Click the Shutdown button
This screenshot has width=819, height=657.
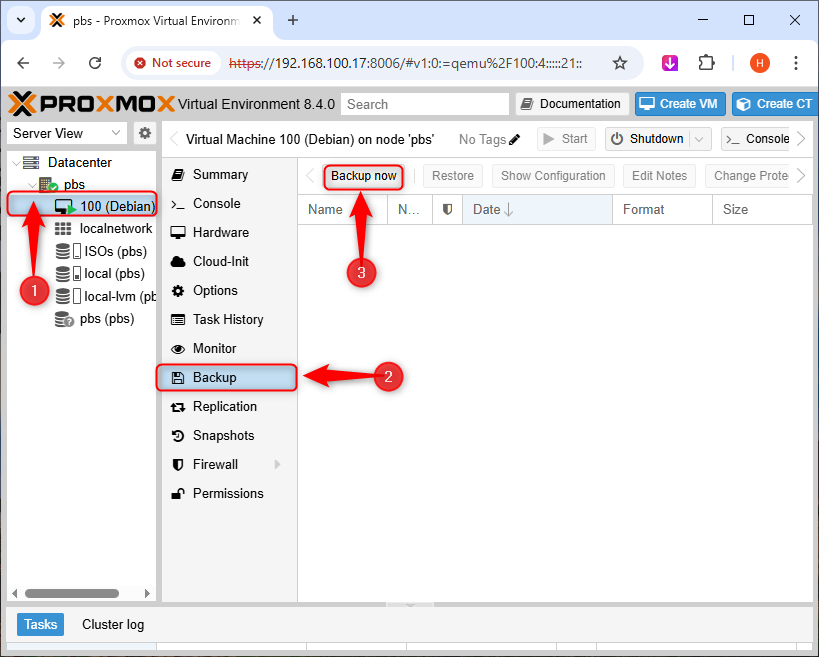tap(648, 139)
